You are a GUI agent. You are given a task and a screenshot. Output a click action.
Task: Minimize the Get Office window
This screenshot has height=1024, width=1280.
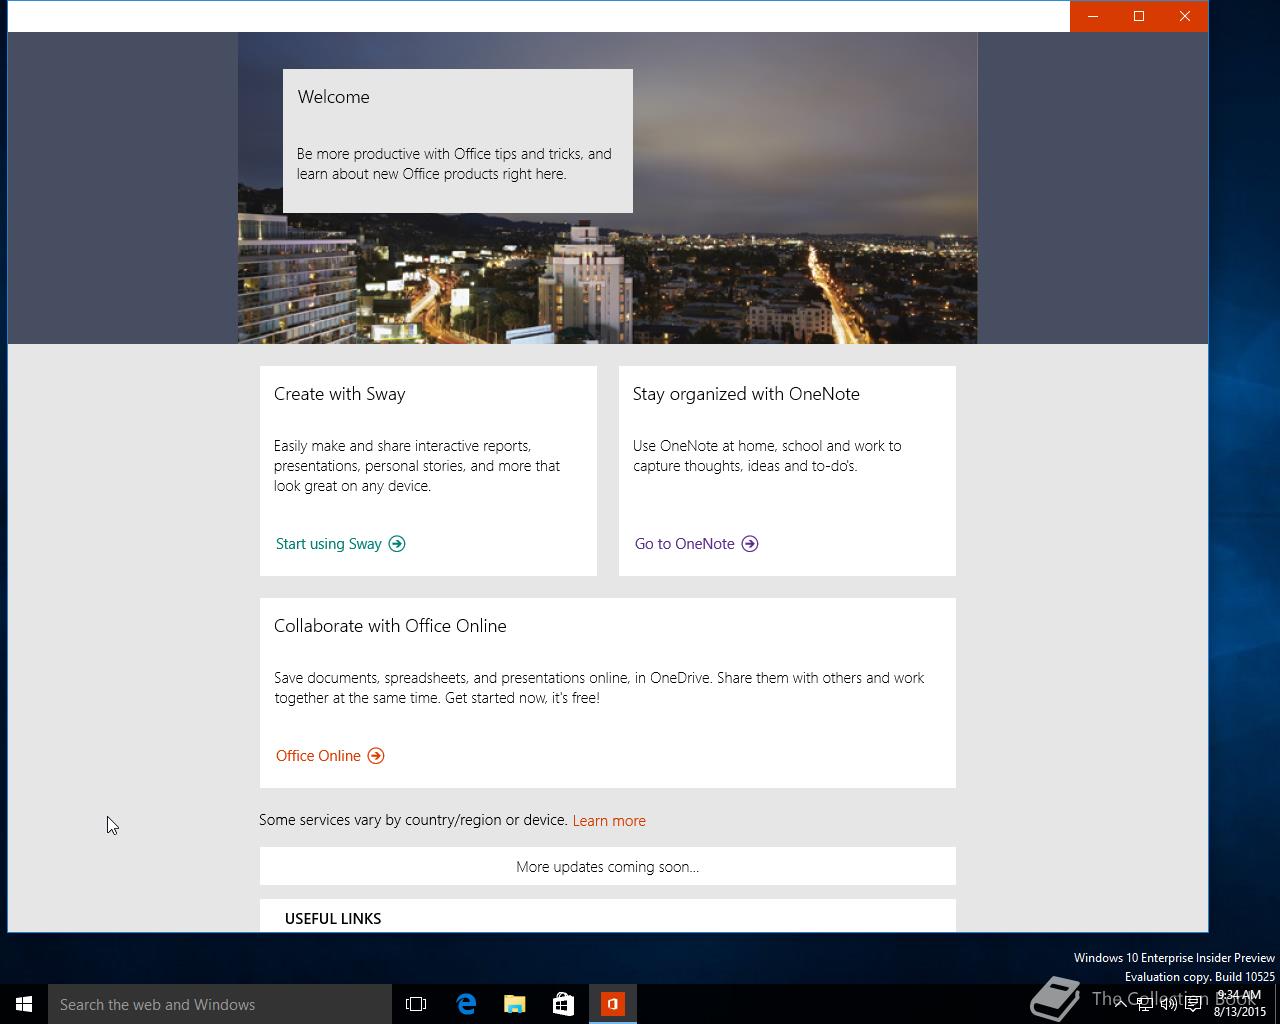1093,16
